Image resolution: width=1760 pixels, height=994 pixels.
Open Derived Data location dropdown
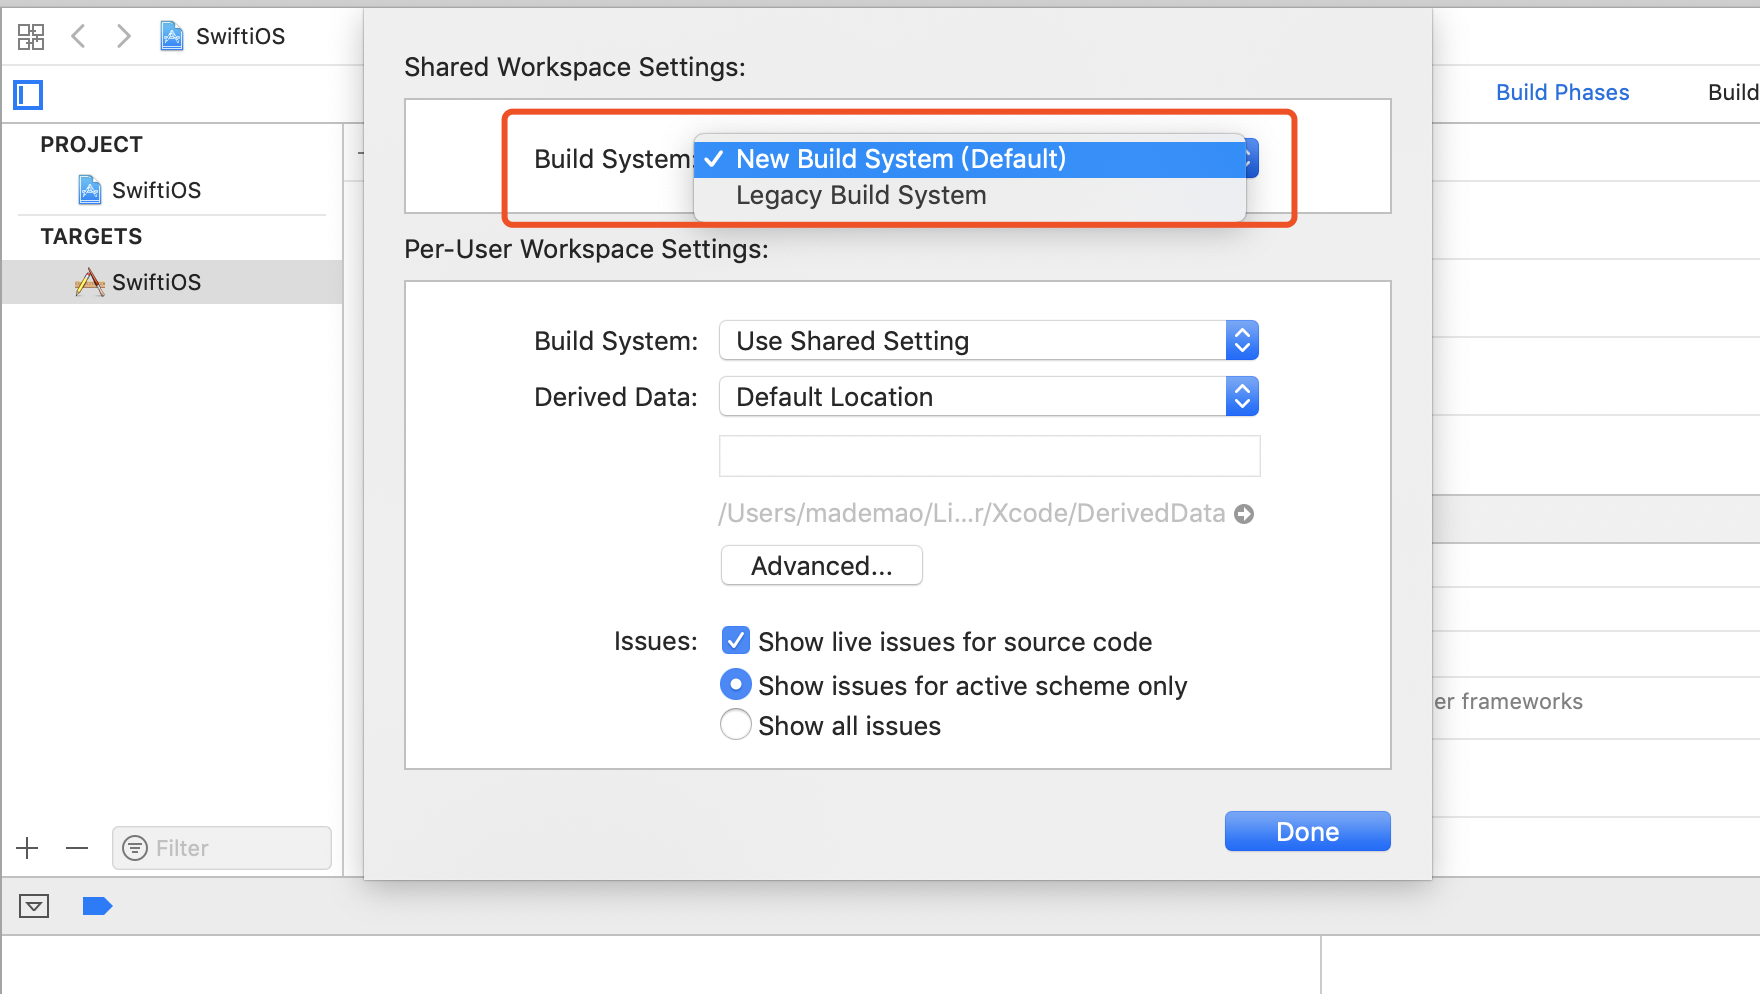(x=989, y=397)
